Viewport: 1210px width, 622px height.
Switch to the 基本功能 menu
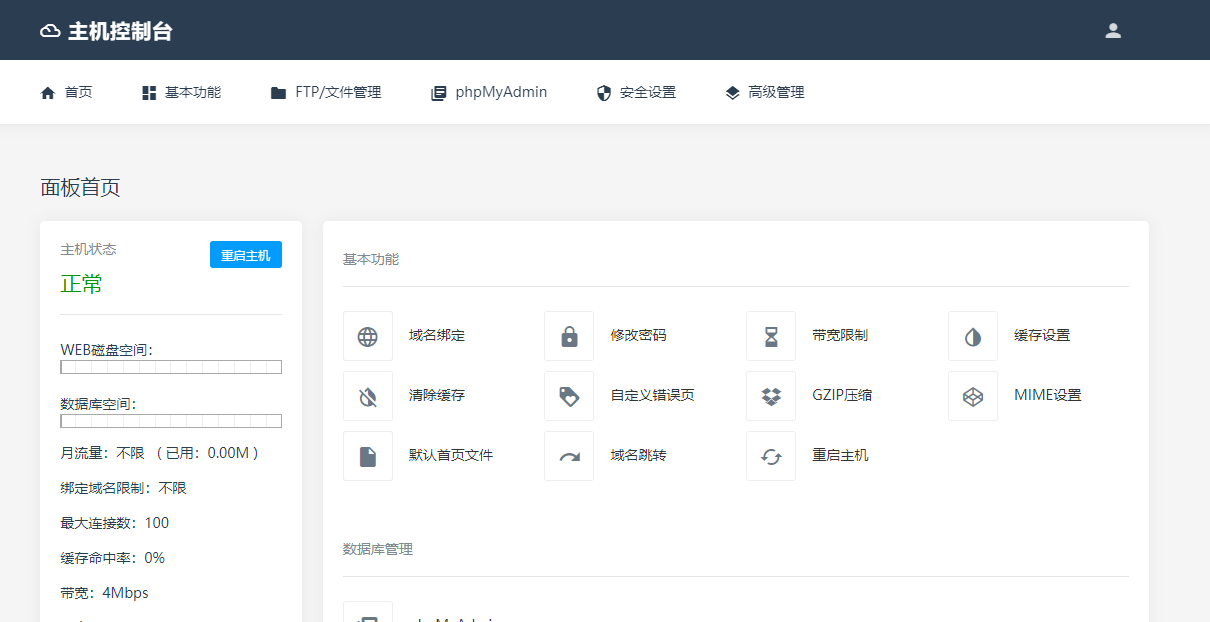(x=180, y=92)
